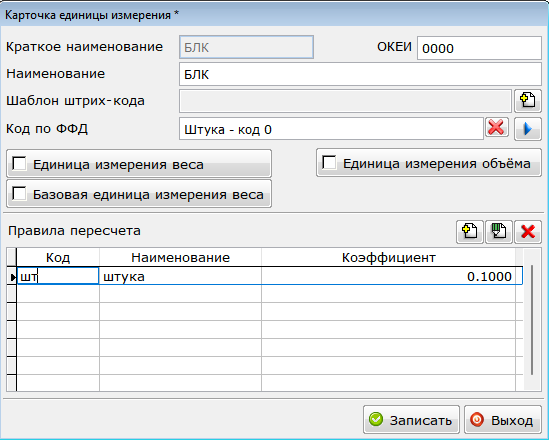Click the Штука - код 0 field

click(331, 129)
